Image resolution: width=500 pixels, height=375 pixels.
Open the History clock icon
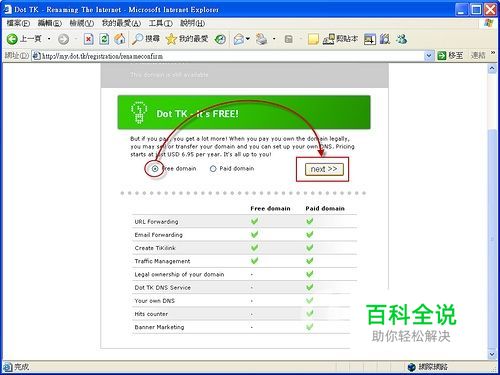coord(220,39)
